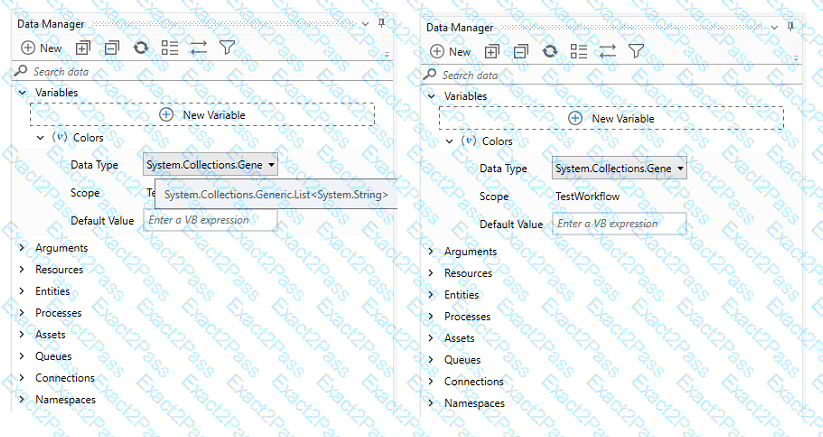The width and height of the screenshot is (823, 437).
Task: Open the Data Type dropdown in right panel
Action: pos(620,168)
